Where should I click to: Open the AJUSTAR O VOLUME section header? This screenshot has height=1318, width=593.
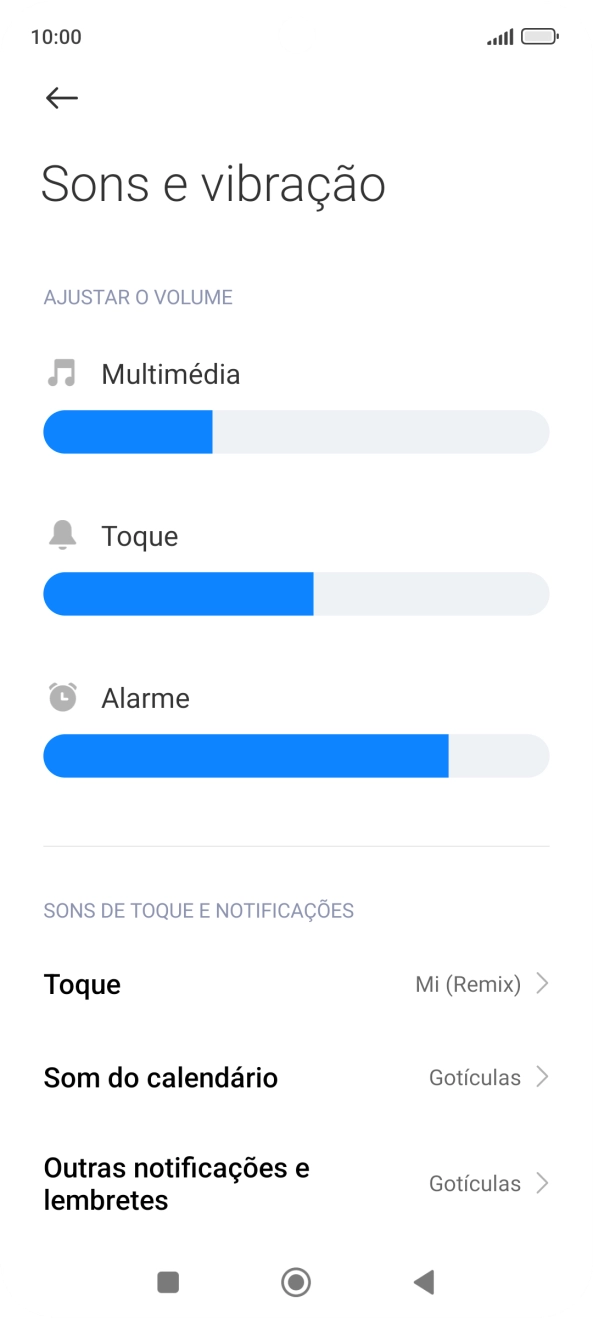coord(137,296)
